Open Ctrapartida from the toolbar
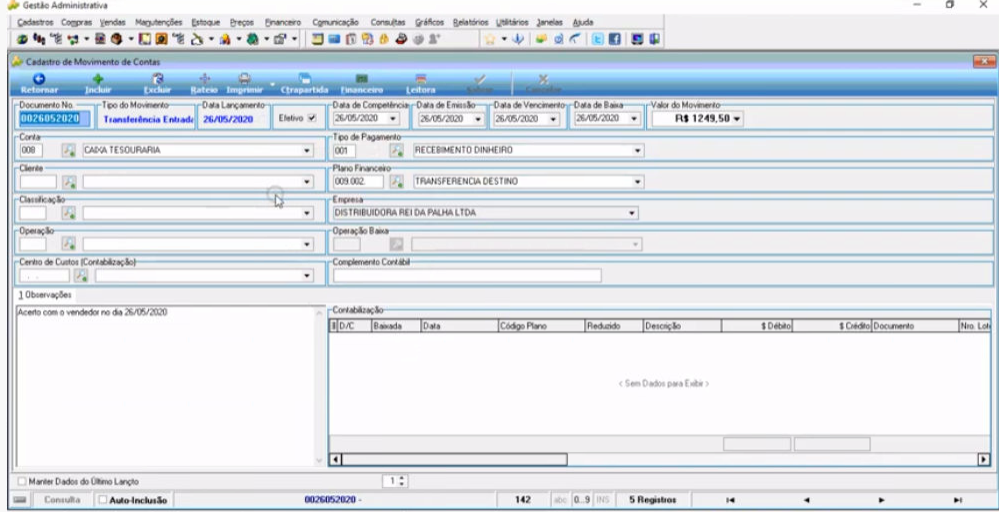Image resolution: width=999 pixels, height=512 pixels. point(305,83)
